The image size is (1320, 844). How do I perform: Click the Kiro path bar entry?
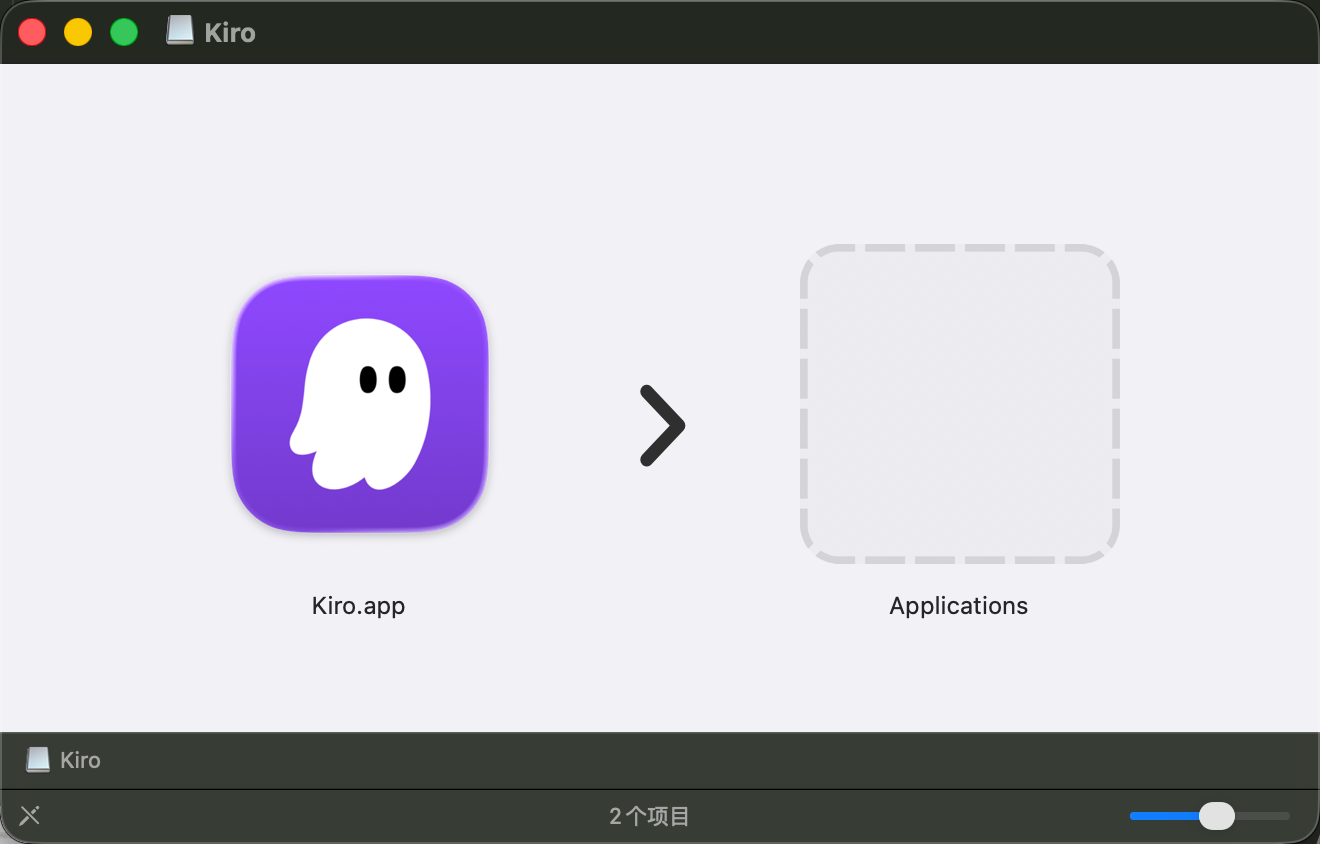click(64, 760)
